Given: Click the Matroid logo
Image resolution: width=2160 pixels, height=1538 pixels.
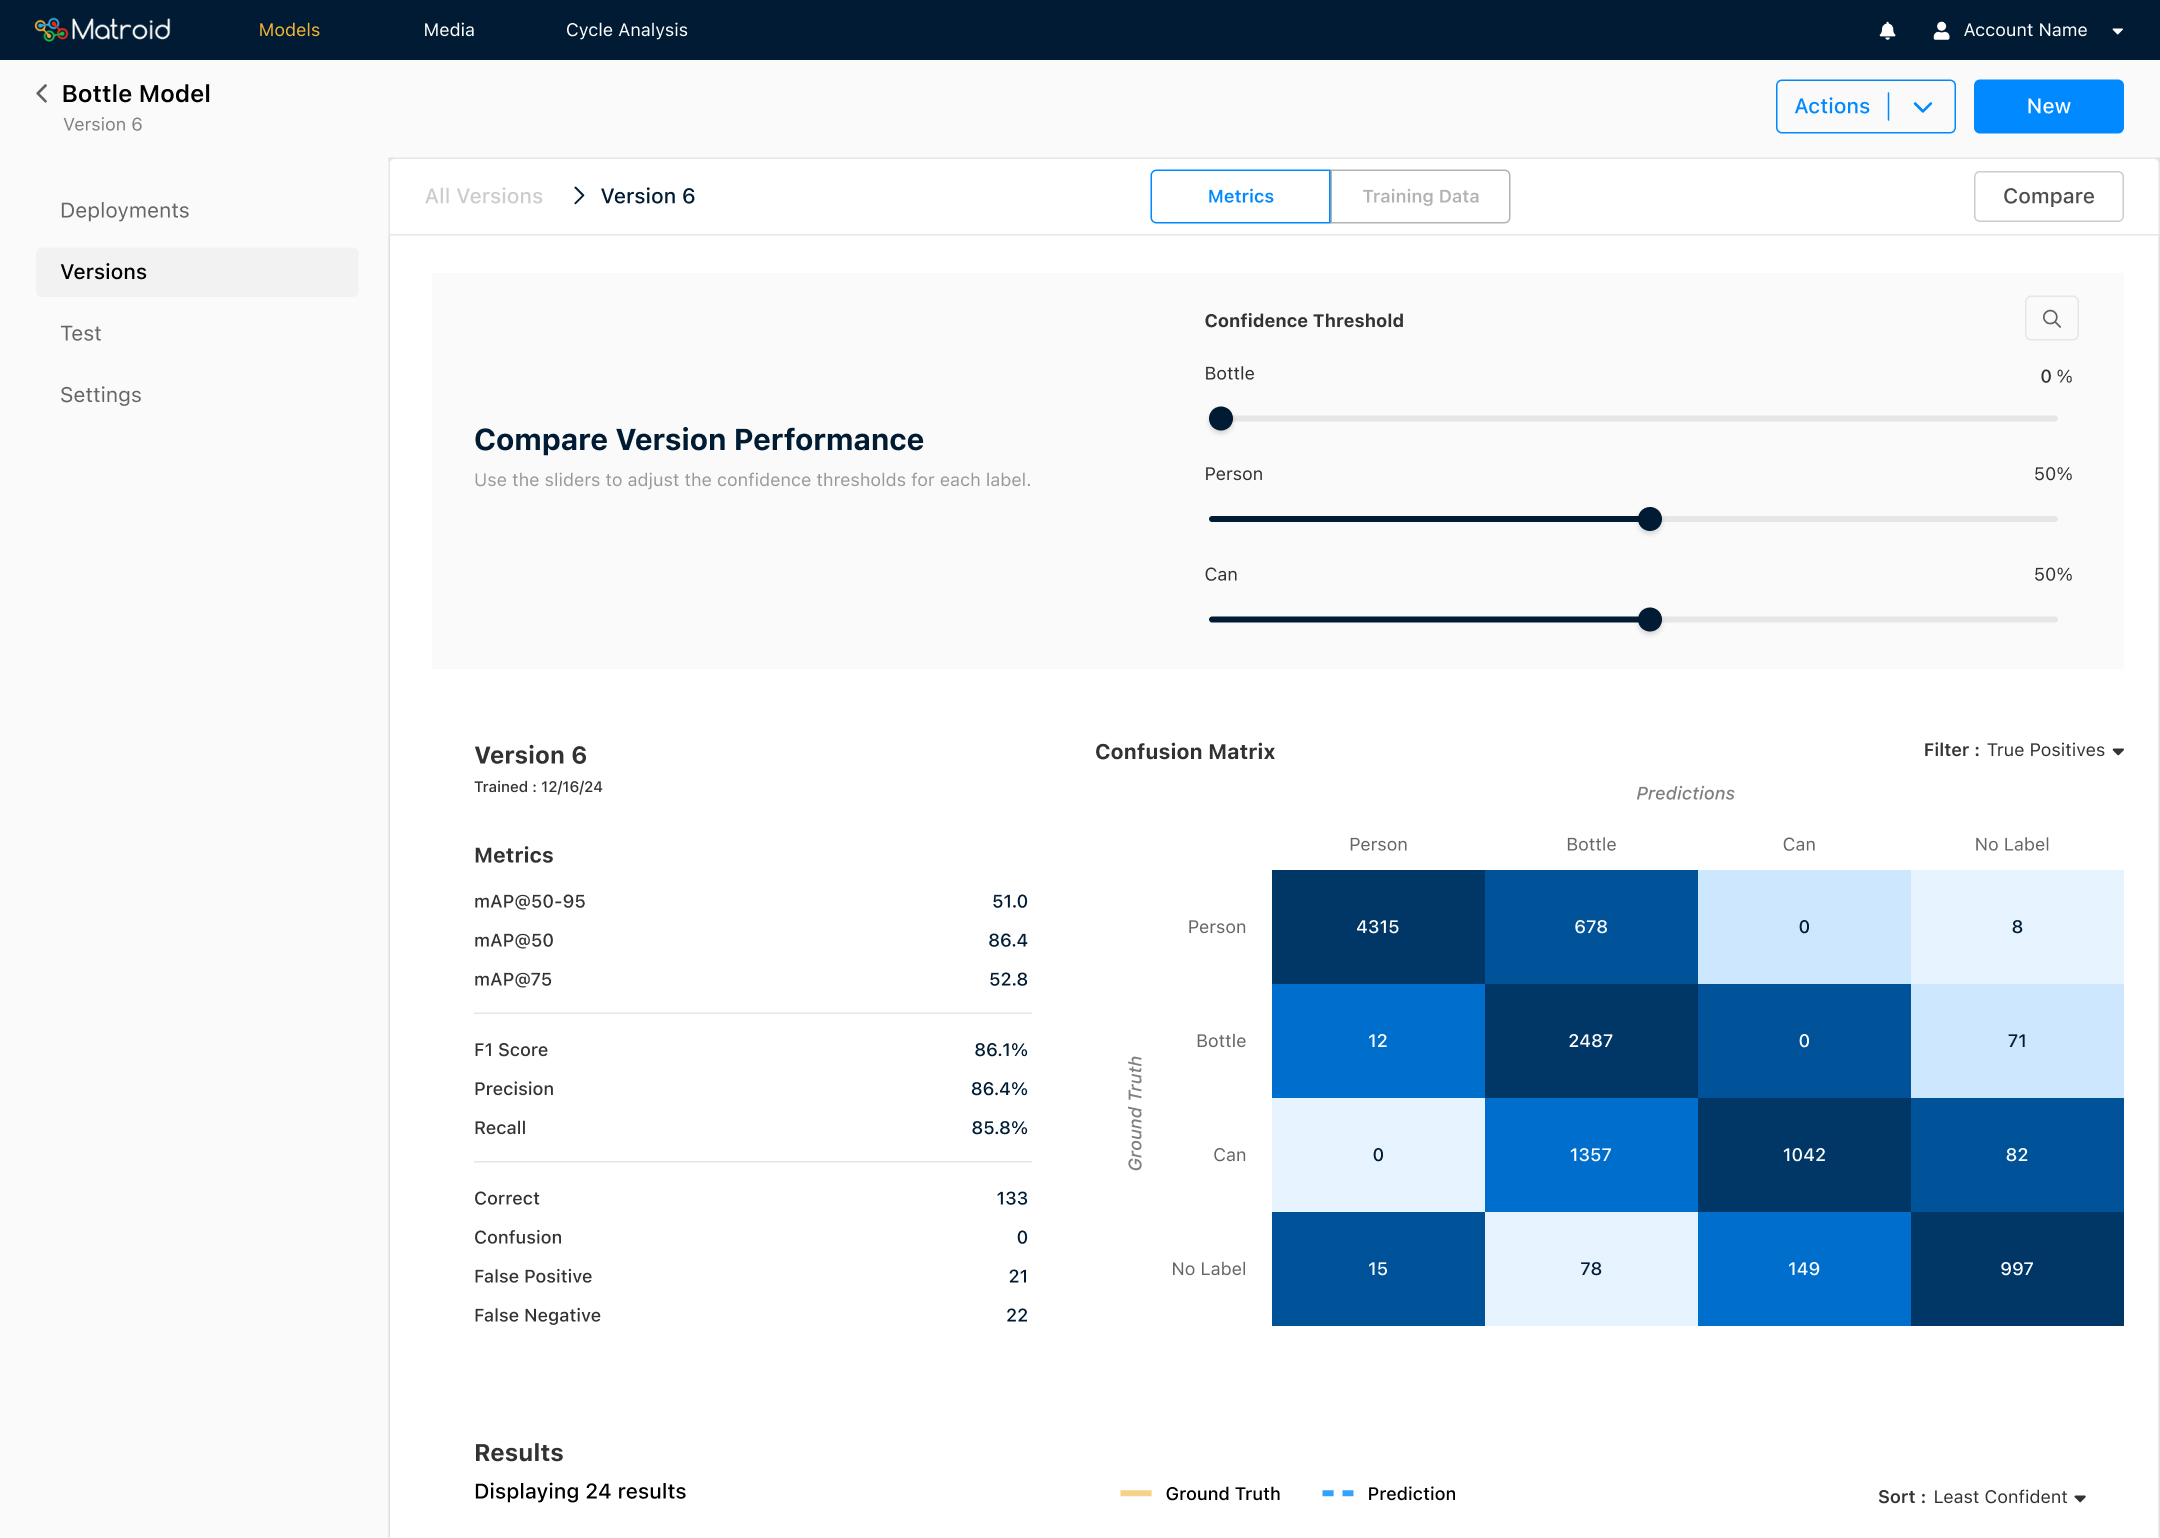Looking at the screenshot, I should [103, 30].
